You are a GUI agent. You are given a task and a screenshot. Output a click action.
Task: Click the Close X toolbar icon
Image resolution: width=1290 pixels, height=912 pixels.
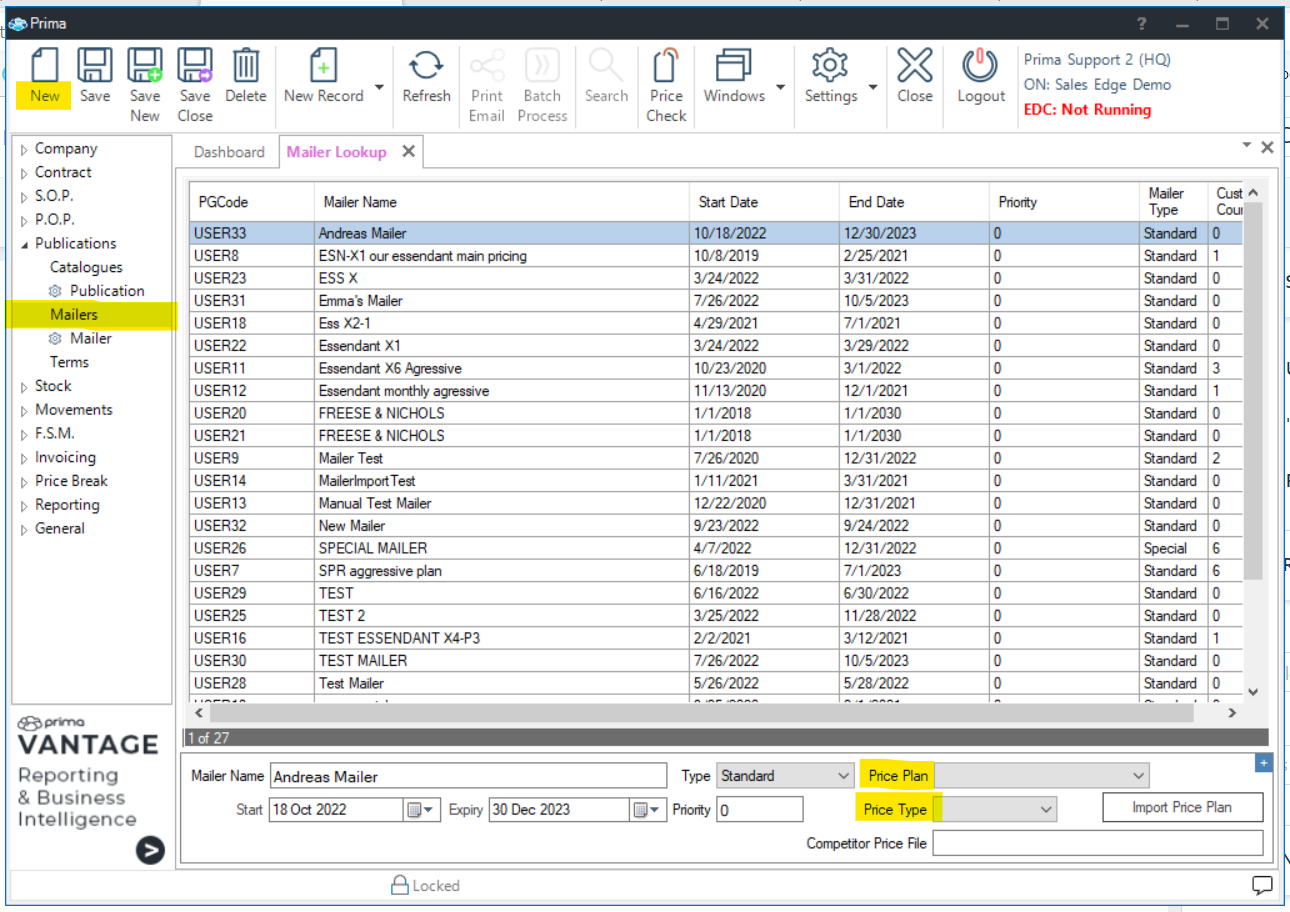click(914, 66)
